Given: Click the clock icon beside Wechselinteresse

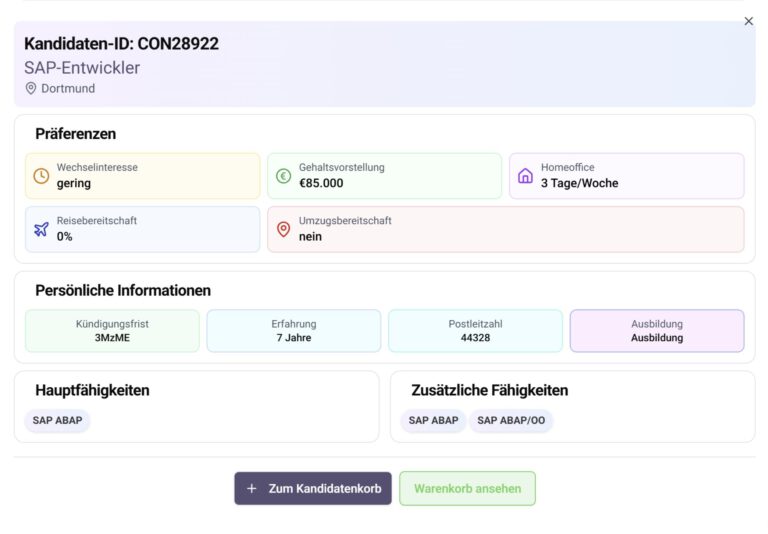Looking at the screenshot, I should 41,176.
